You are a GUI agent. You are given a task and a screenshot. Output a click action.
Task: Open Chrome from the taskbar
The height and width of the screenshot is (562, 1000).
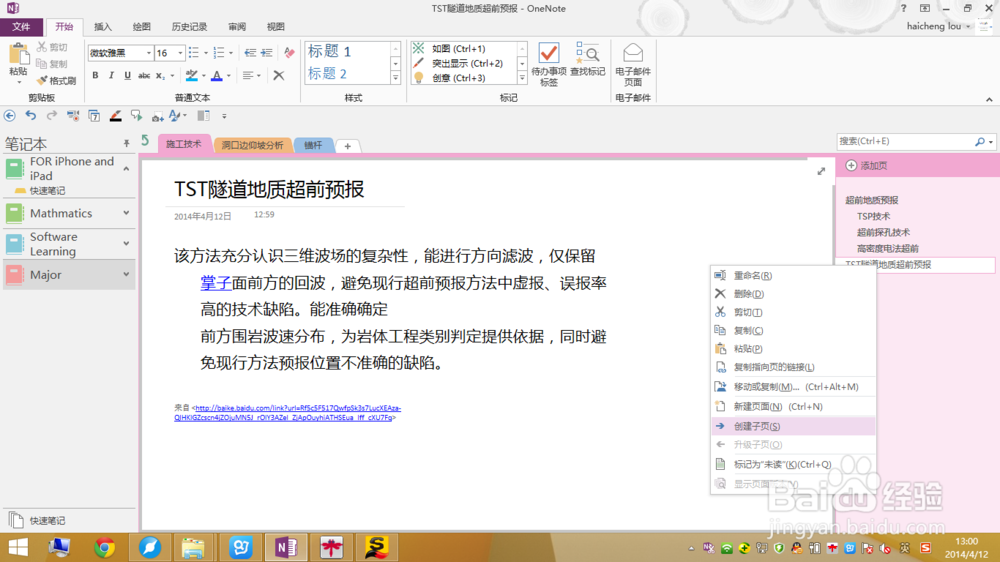click(x=105, y=547)
